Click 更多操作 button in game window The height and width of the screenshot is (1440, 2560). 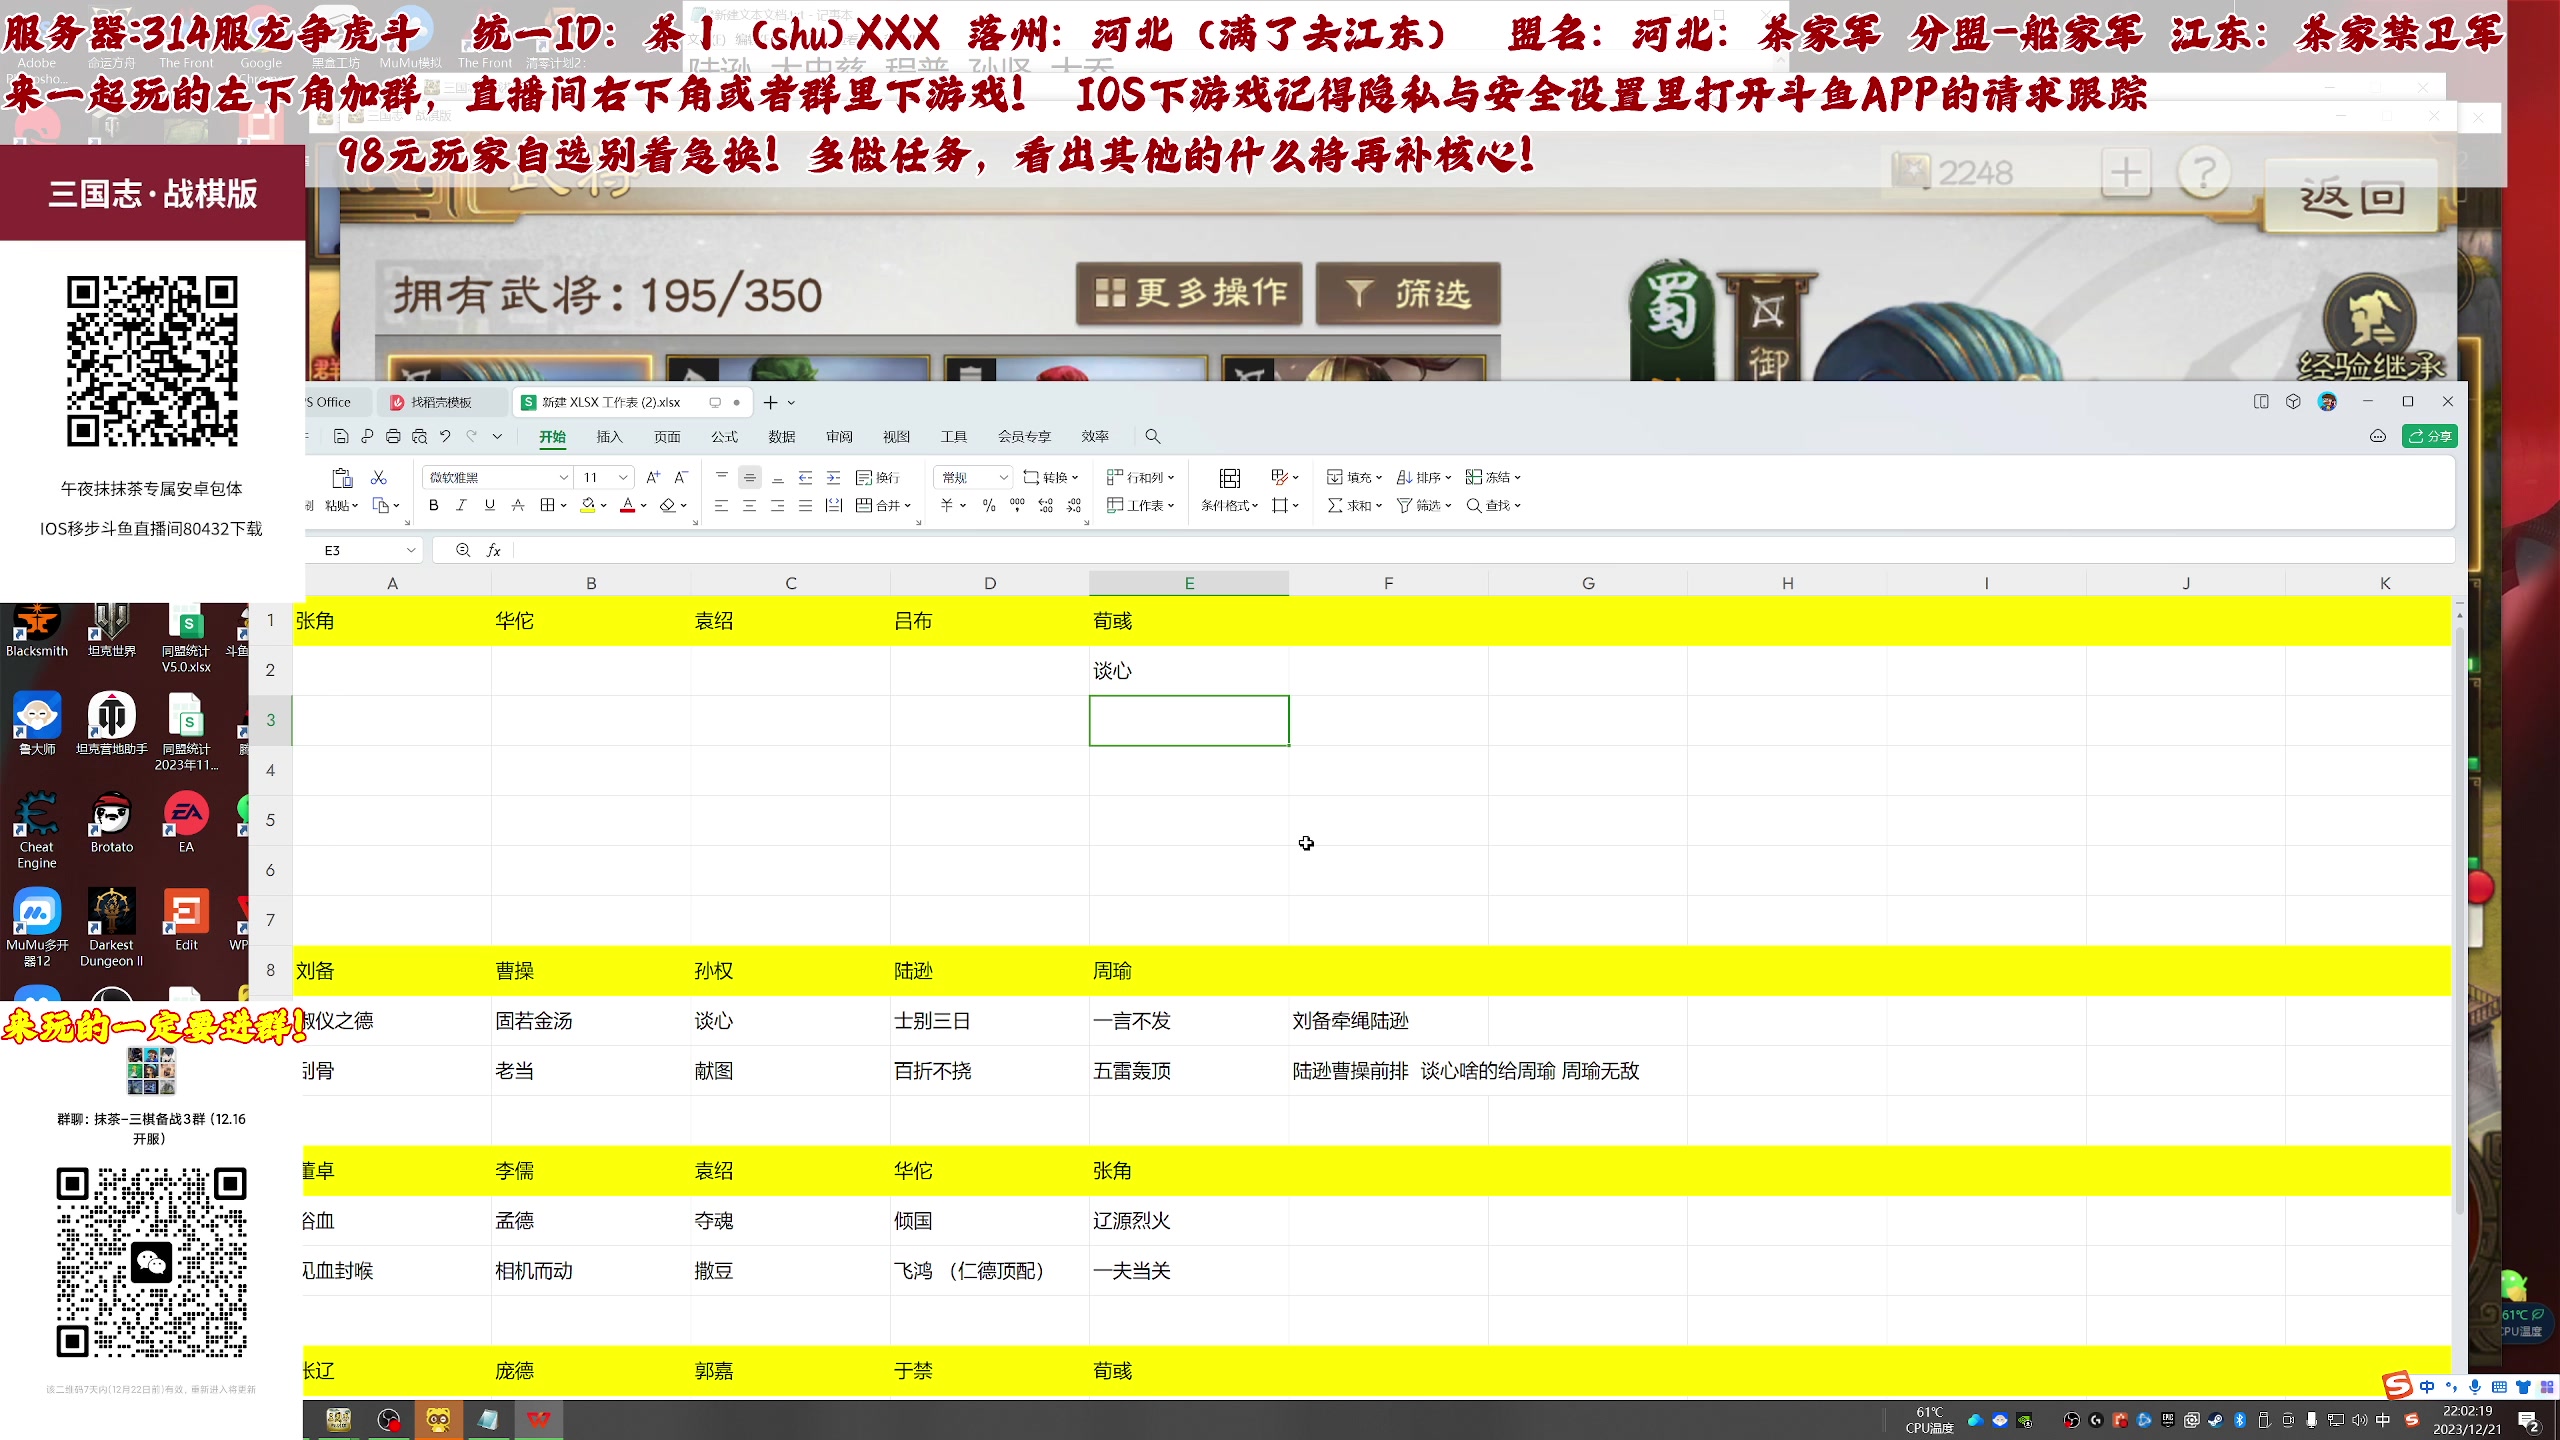pos(1189,293)
